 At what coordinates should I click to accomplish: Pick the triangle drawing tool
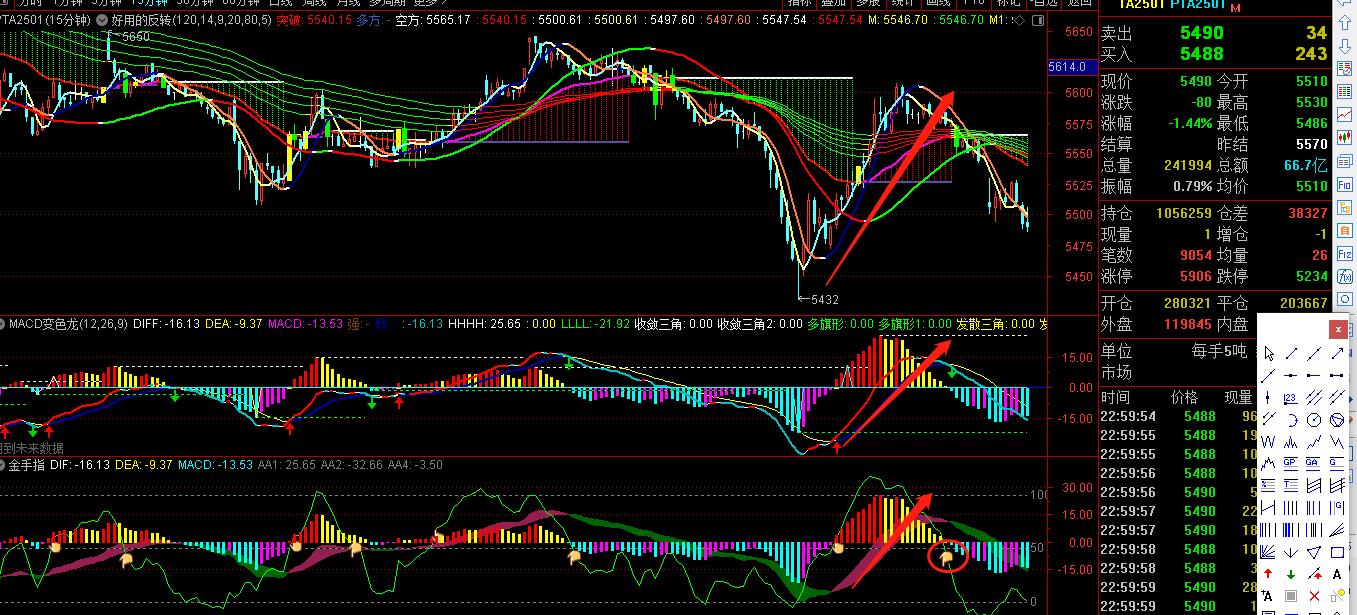point(1314,551)
